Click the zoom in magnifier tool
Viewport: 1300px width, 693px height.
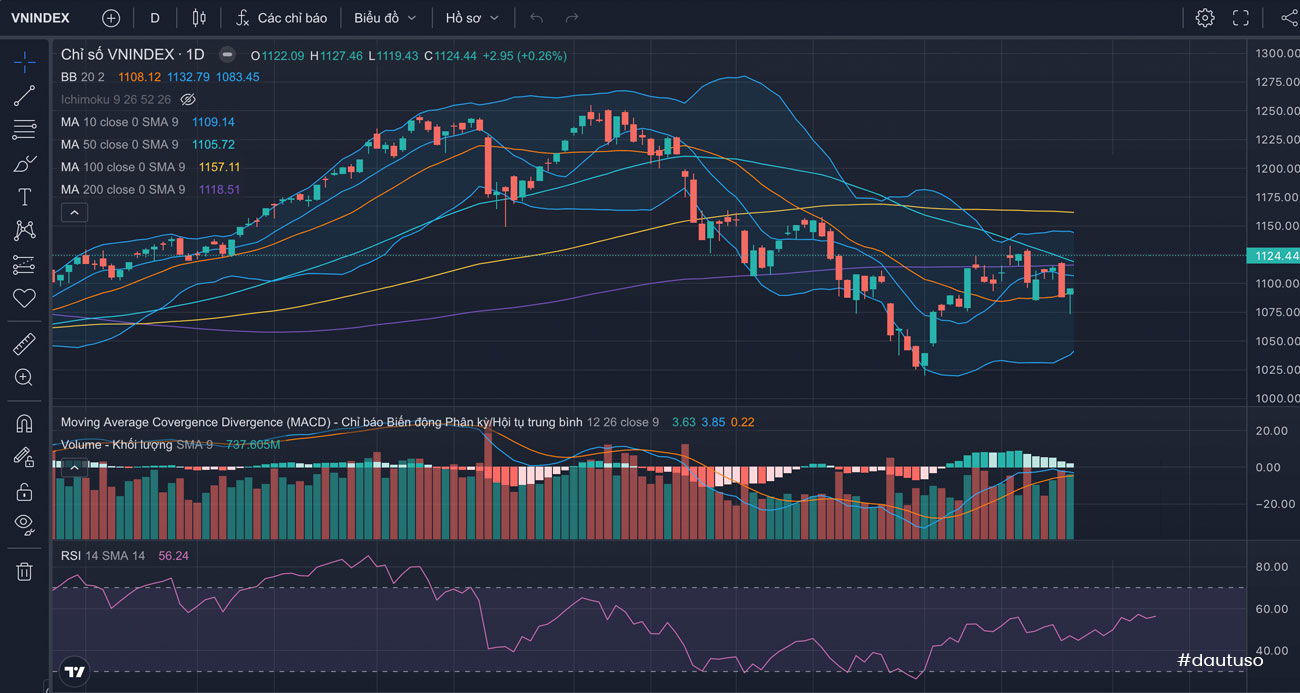pos(24,378)
